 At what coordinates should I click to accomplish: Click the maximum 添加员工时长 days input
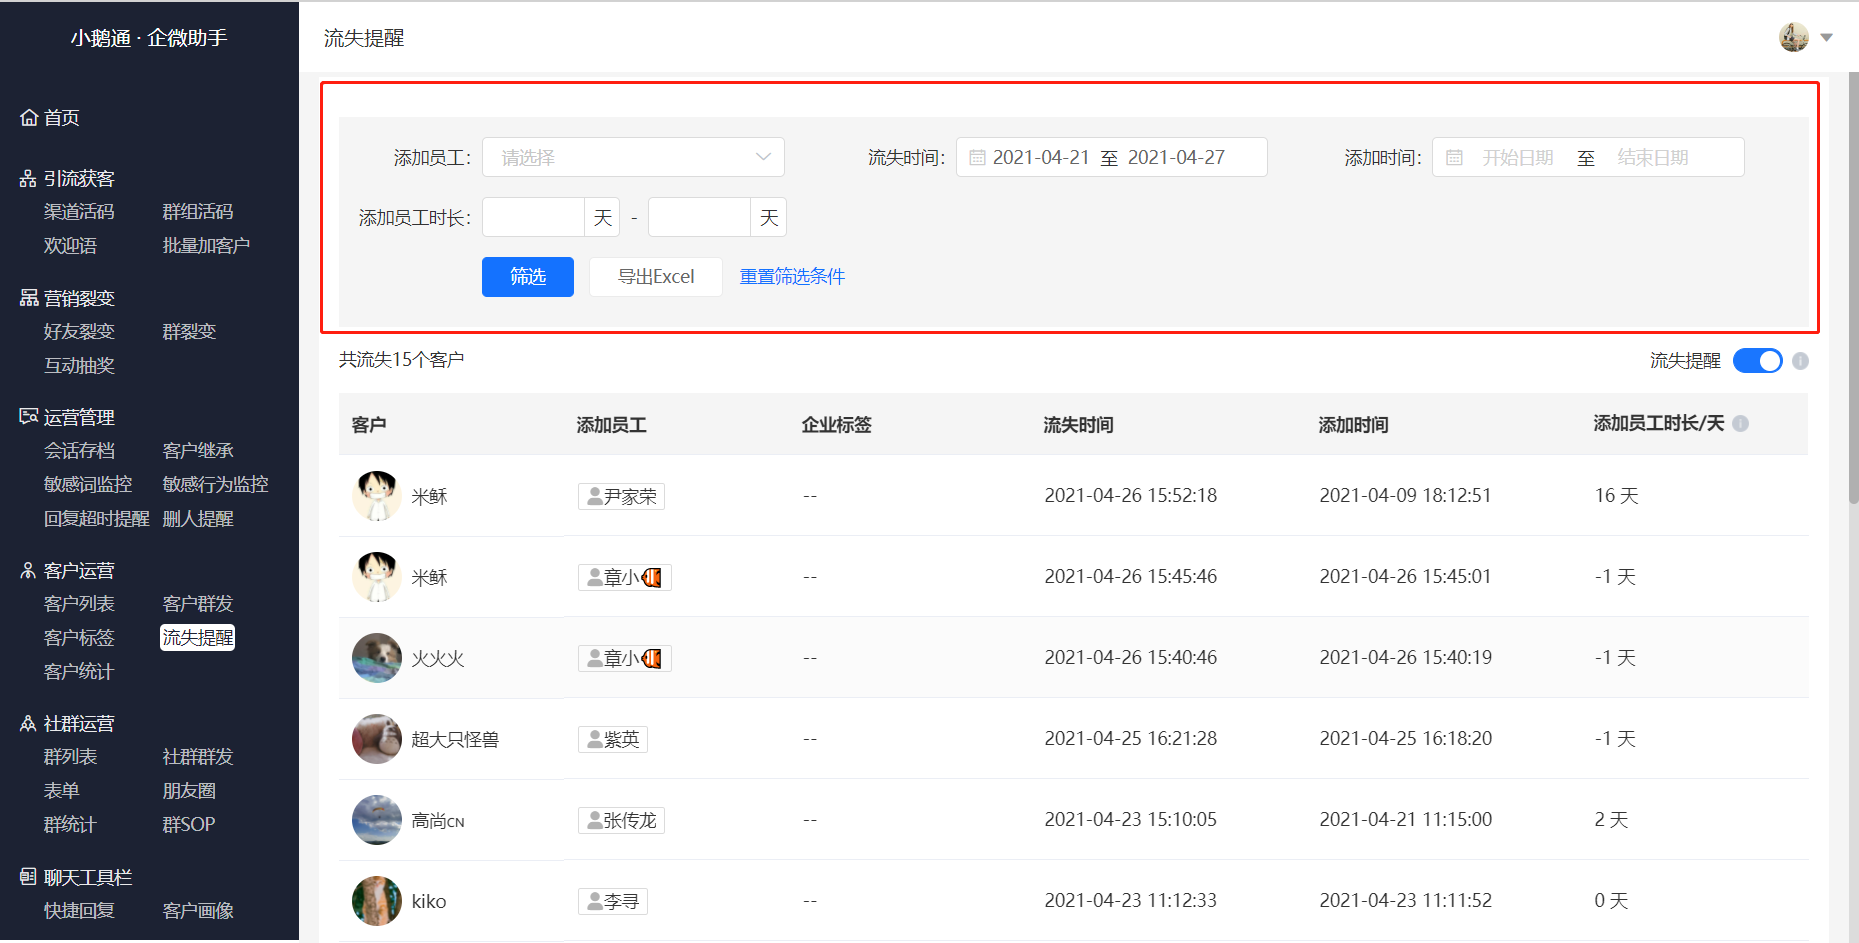[x=699, y=217]
